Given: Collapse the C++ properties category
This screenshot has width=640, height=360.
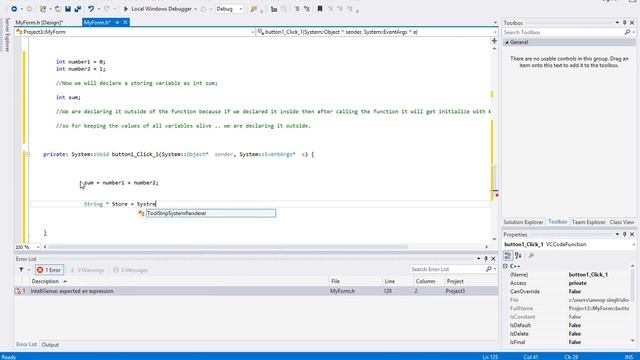Looking at the screenshot, I should point(505,266).
